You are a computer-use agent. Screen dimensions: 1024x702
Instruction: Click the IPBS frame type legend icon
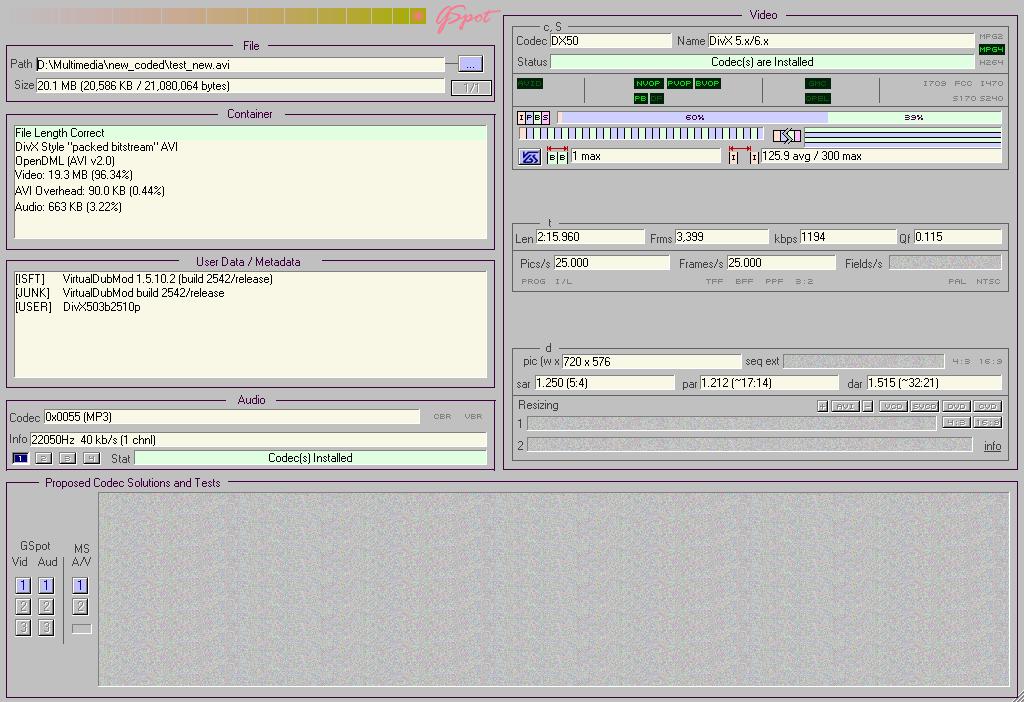pyautogui.click(x=534, y=118)
